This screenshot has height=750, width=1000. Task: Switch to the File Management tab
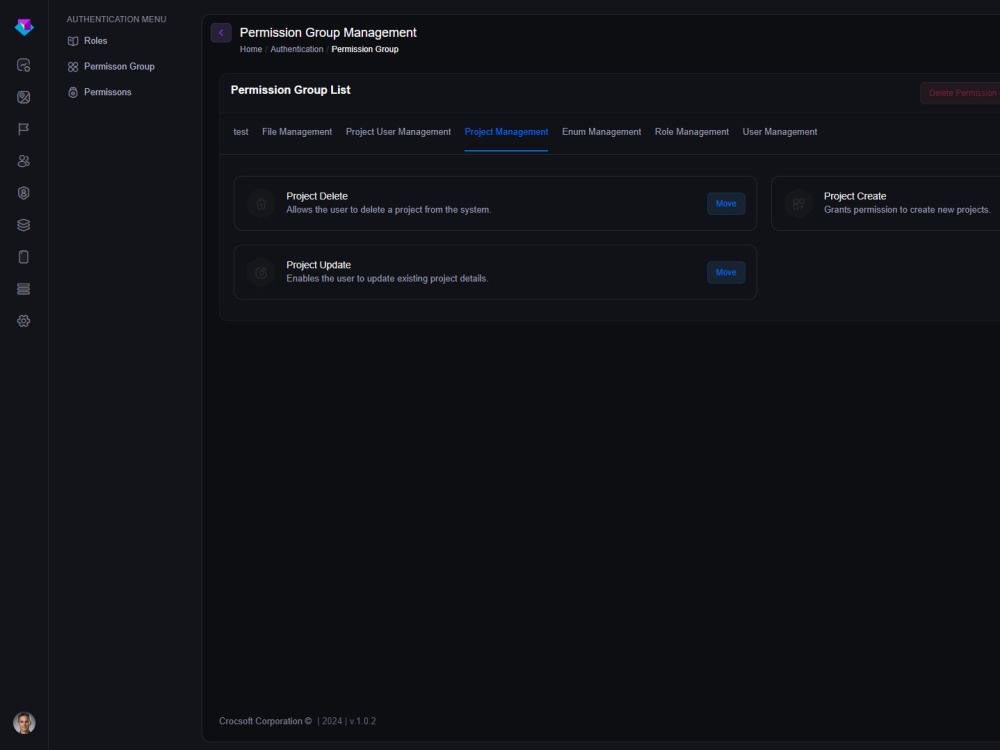[x=297, y=132]
